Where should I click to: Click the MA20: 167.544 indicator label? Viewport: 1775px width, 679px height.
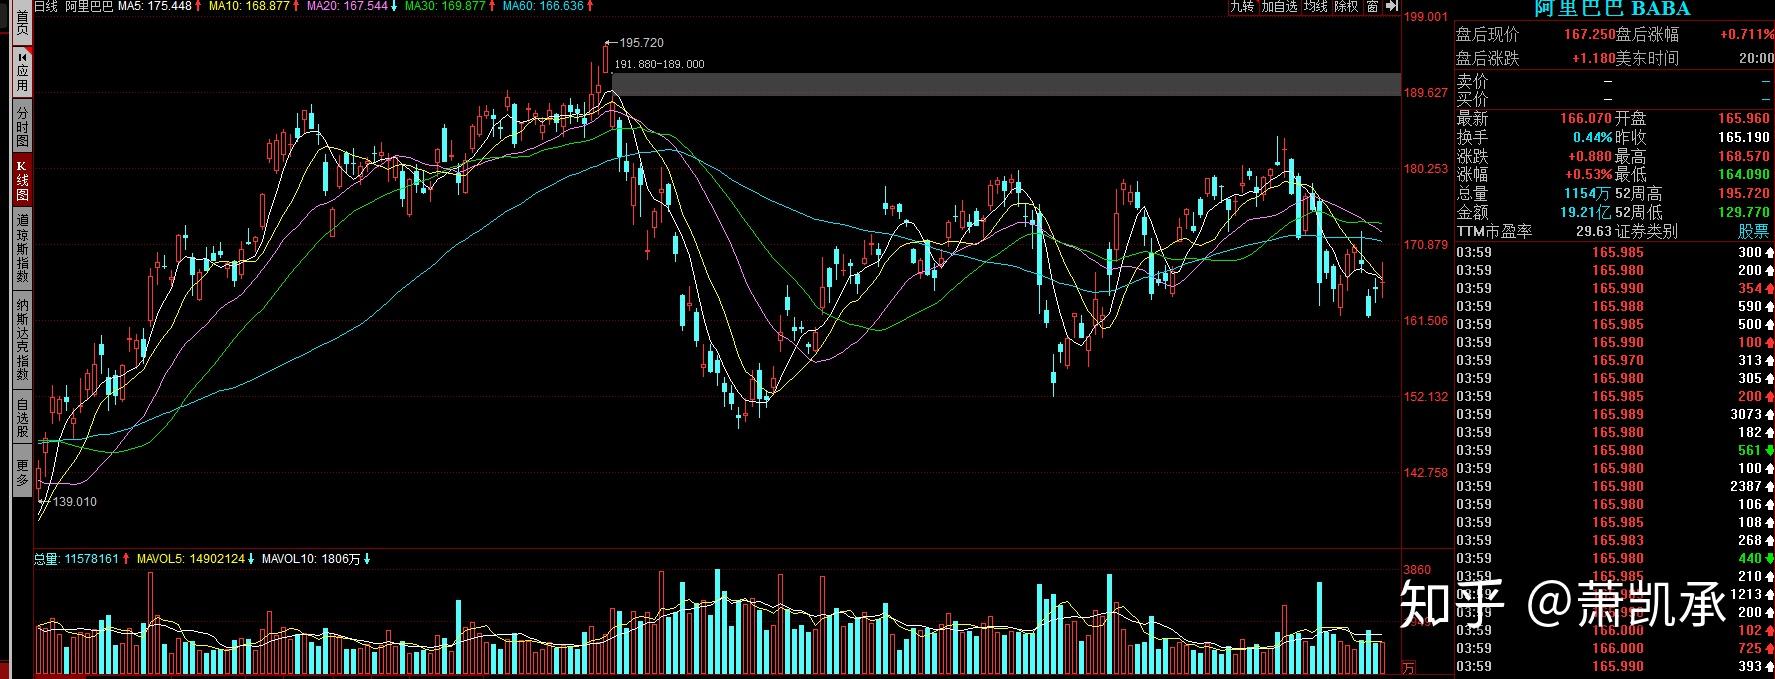pos(347,6)
